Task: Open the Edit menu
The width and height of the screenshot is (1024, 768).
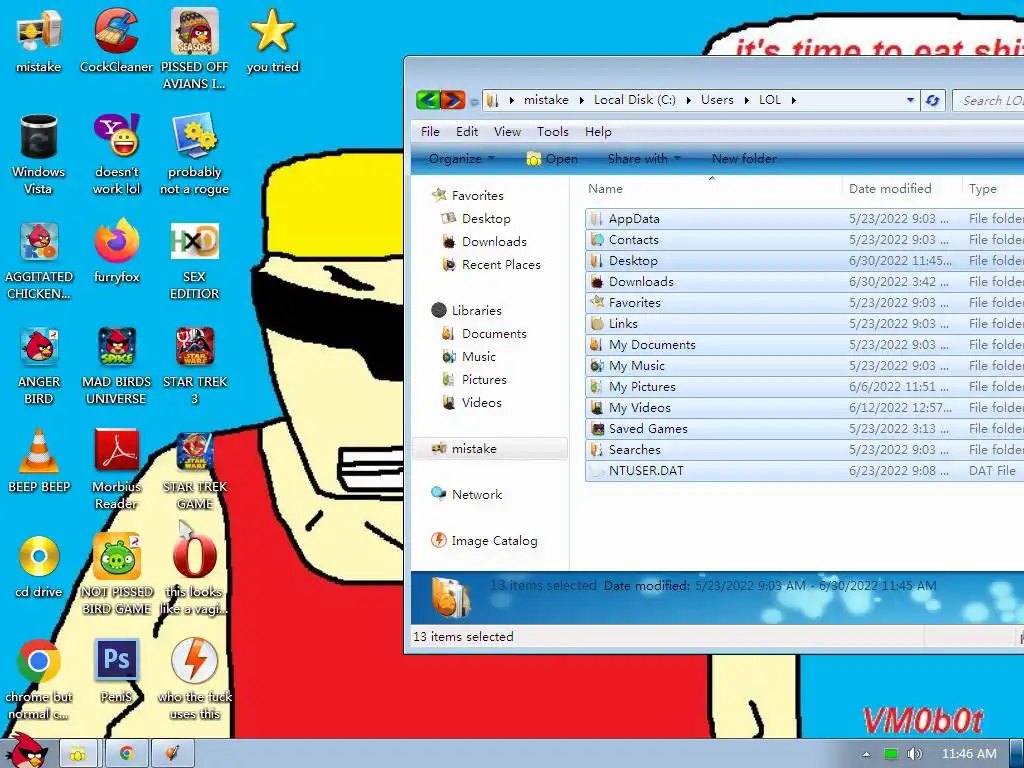Action: tap(467, 132)
